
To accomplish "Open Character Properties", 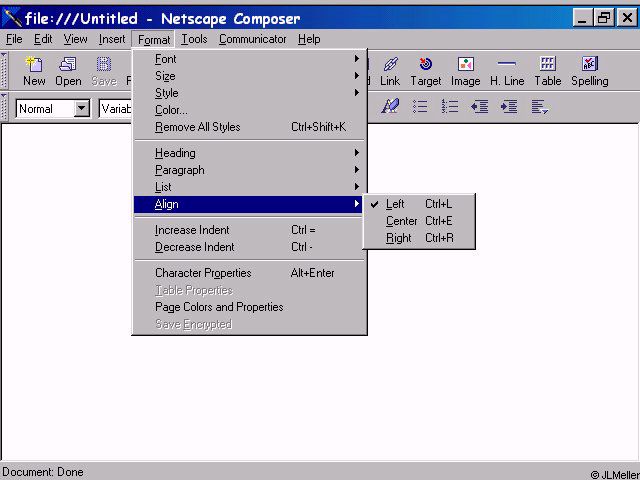I will tap(249, 273).
